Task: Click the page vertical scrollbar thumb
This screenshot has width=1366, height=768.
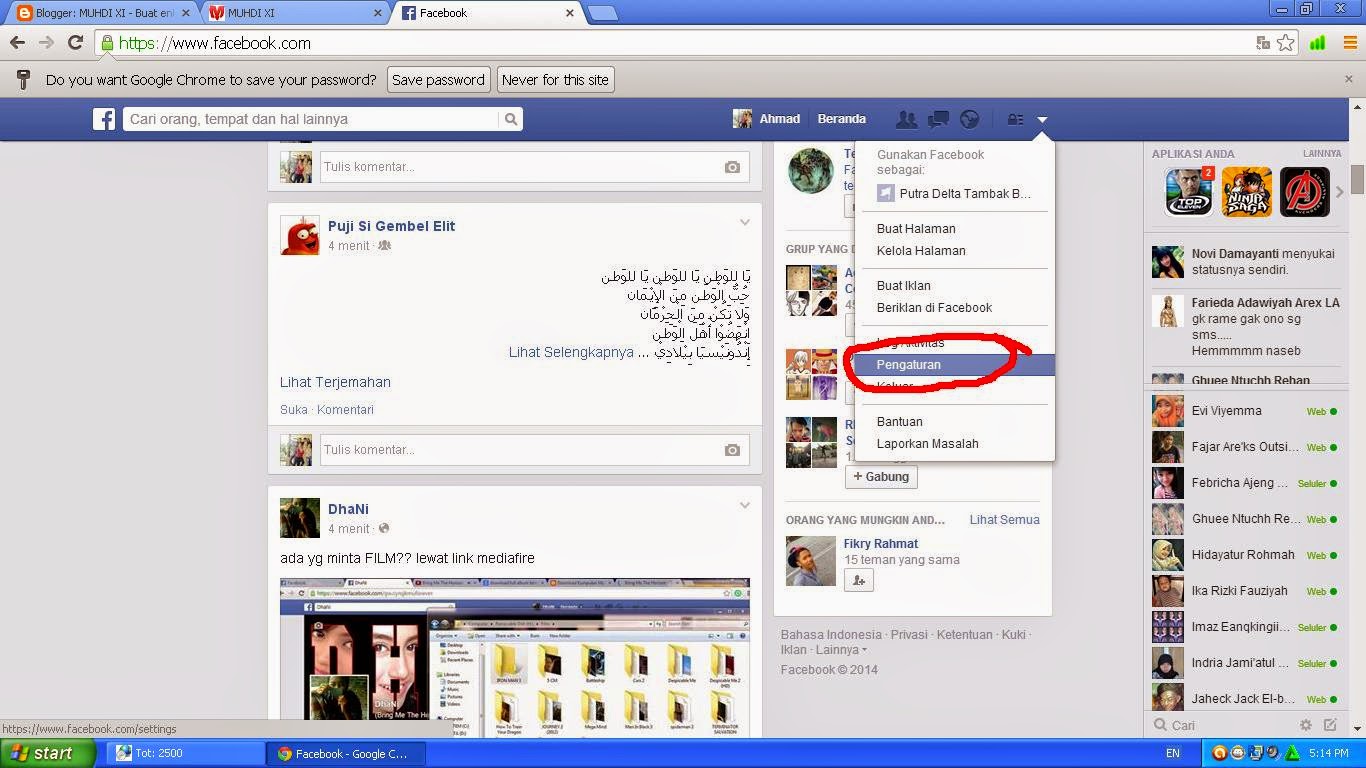Action: [x=1357, y=179]
